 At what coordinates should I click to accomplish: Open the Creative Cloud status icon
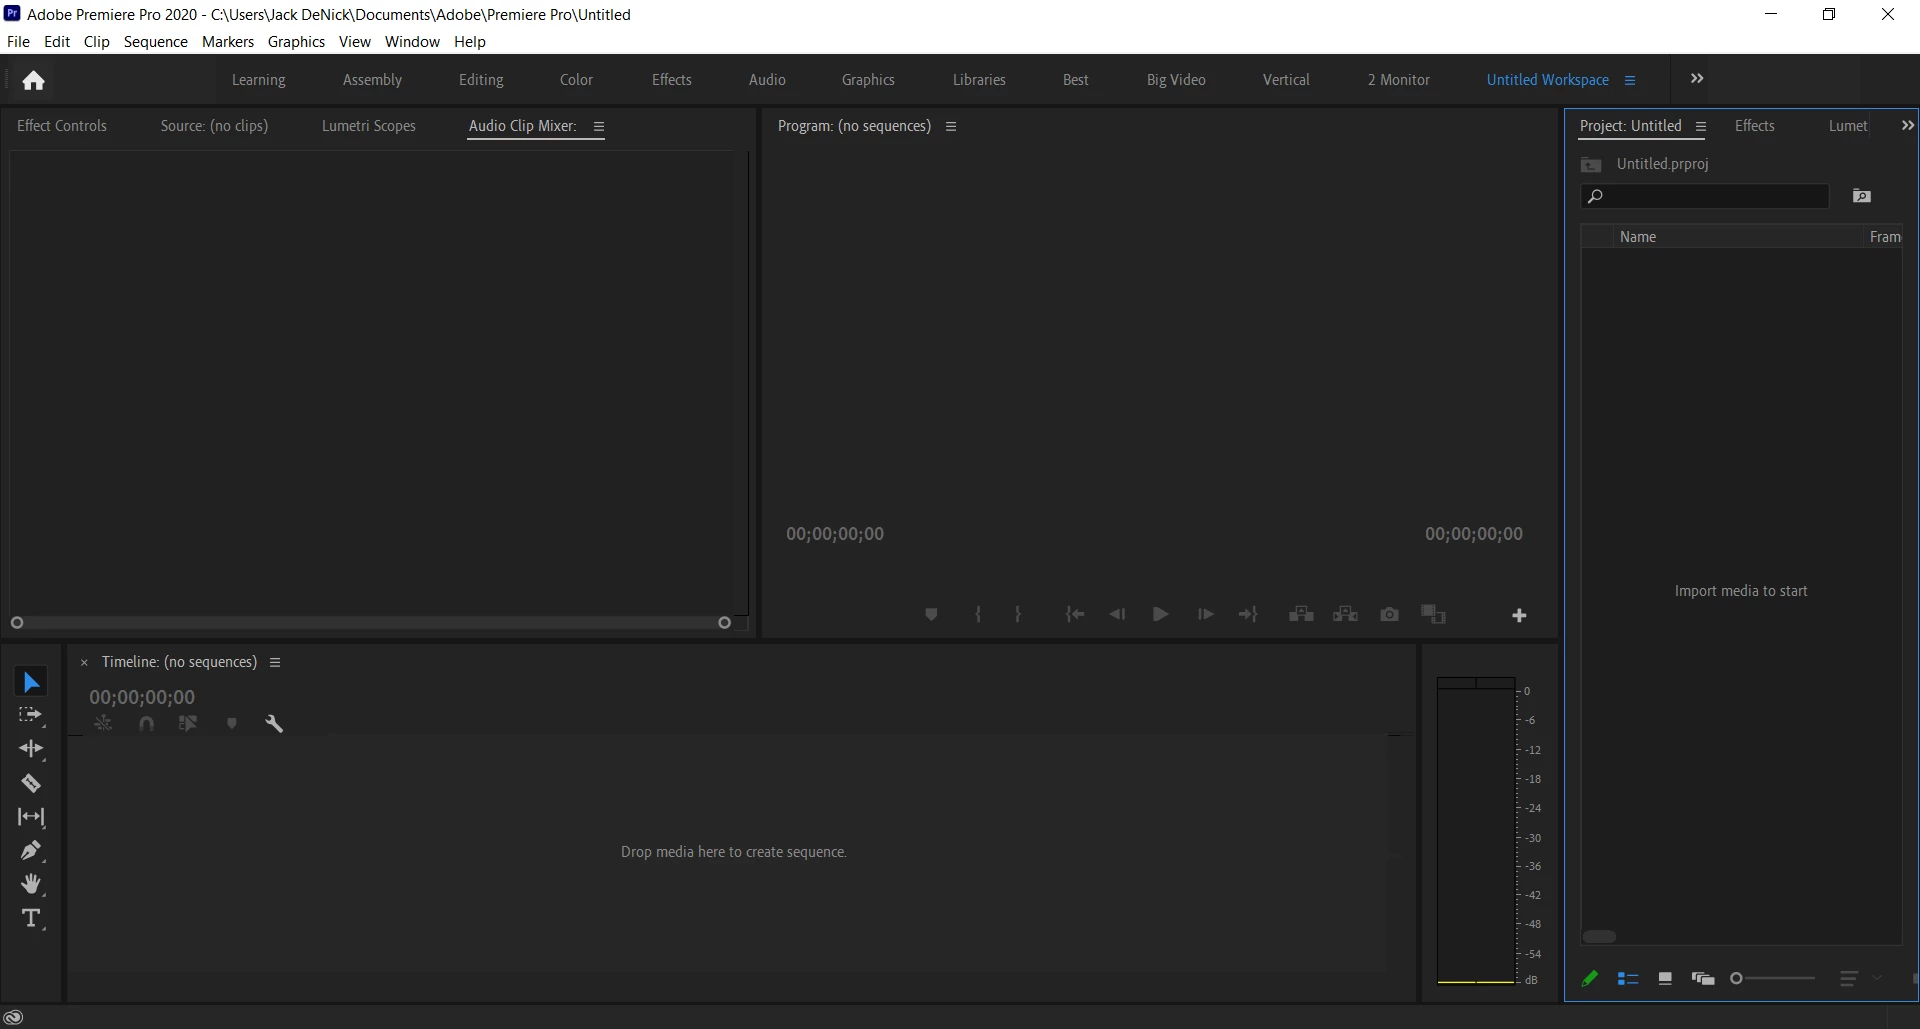coord(14,1017)
